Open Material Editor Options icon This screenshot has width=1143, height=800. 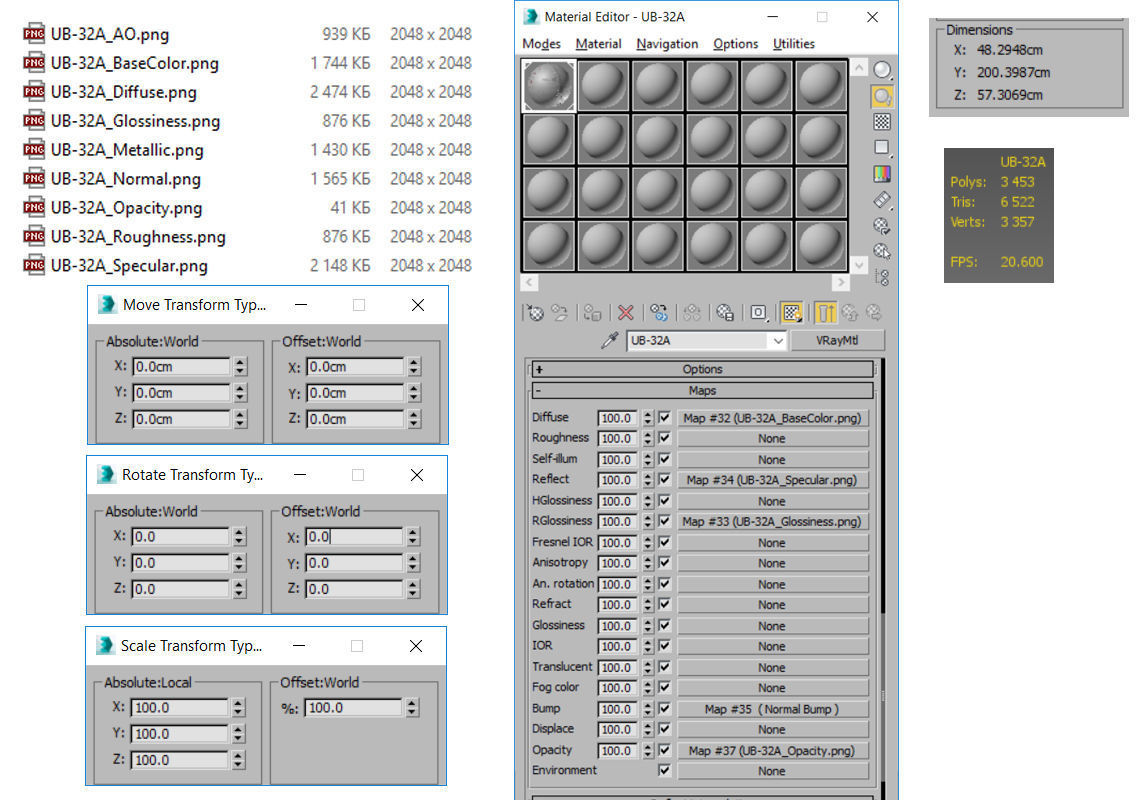882,225
